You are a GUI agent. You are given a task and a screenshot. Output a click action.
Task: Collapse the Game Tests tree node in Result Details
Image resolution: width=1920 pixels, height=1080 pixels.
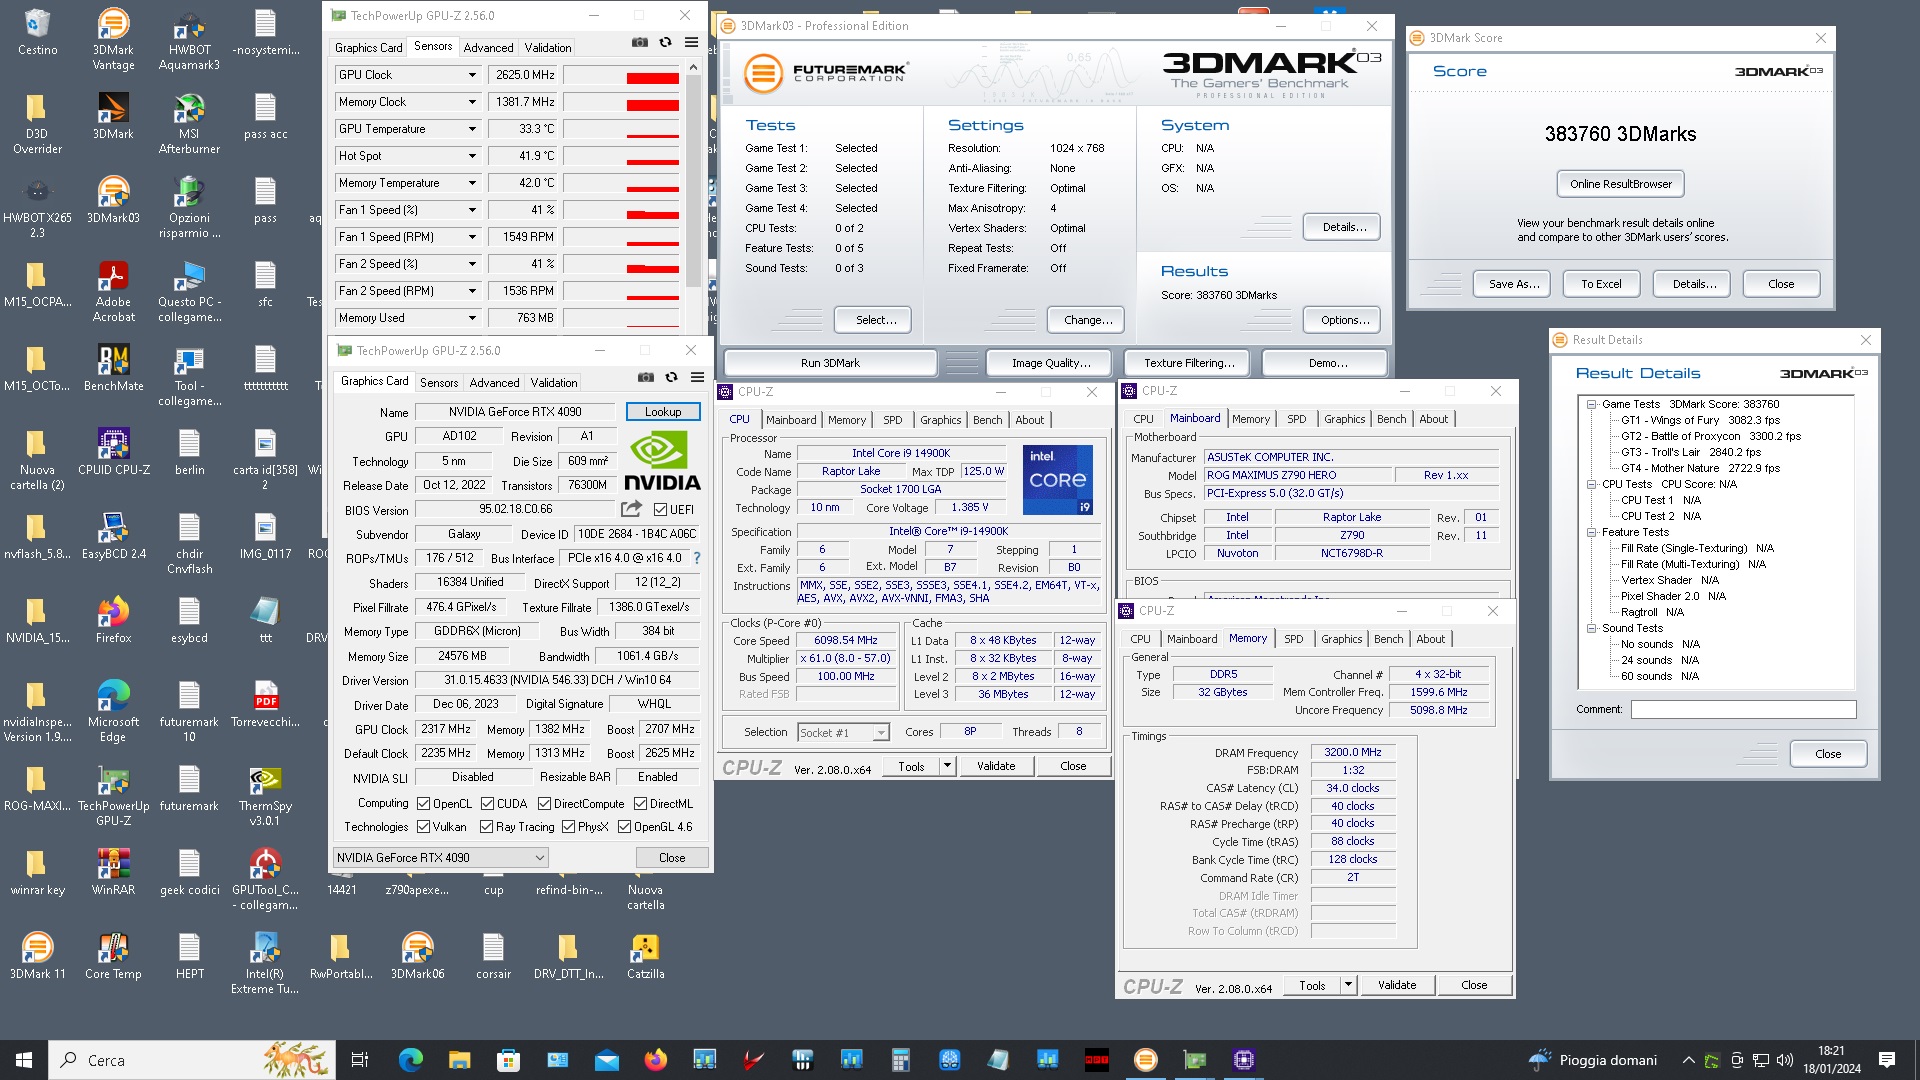[1591, 405]
